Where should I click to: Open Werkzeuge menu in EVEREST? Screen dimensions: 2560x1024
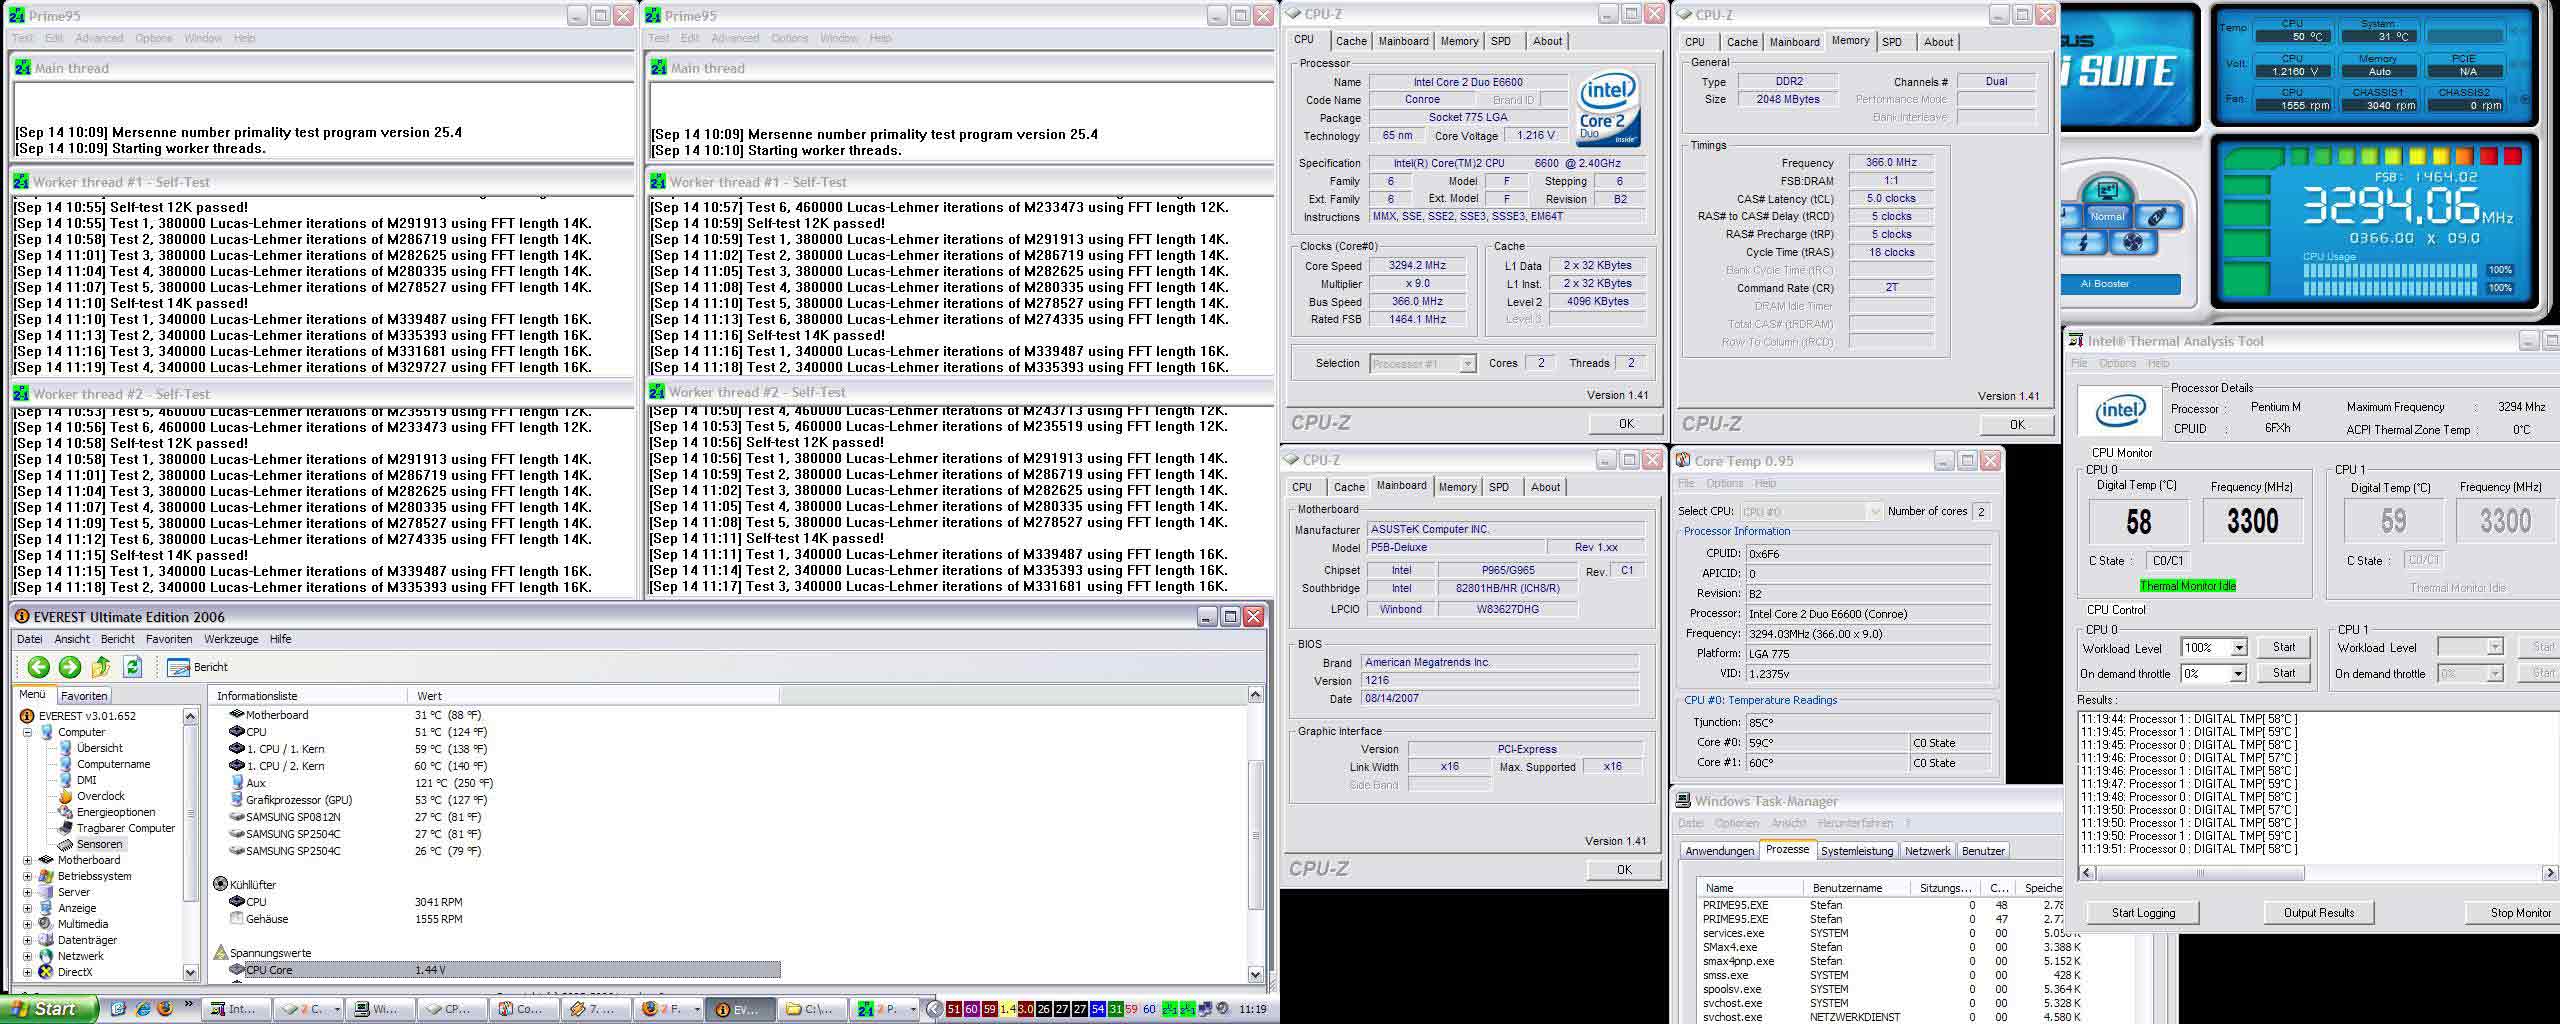[231, 639]
